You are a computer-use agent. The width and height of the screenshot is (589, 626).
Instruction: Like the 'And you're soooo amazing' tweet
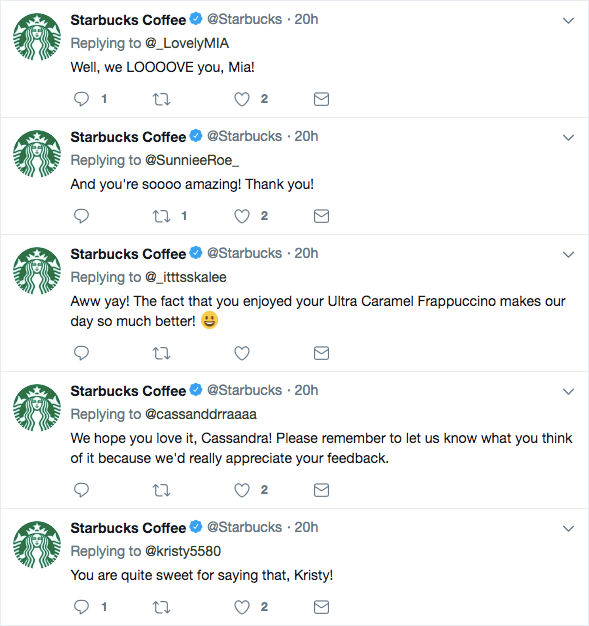click(x=242, y=216)
